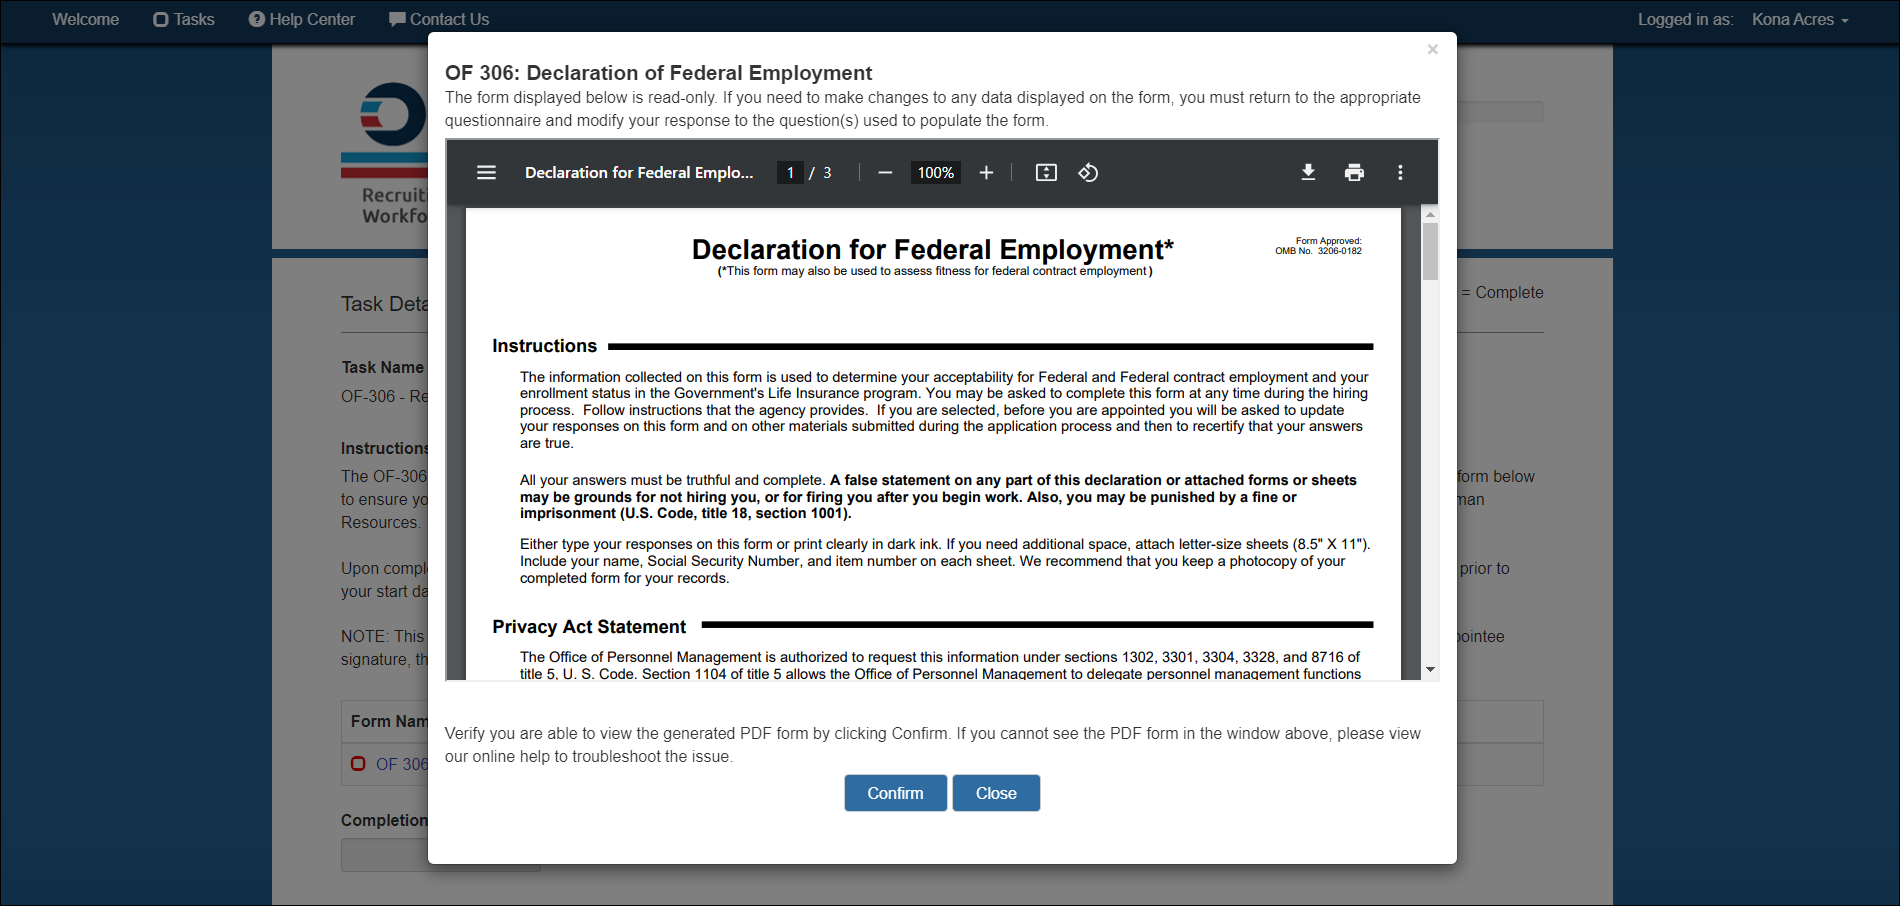Click the Completion field in background page
The width and height of the screenshot is (1900, 906).
tap(441, 855)
